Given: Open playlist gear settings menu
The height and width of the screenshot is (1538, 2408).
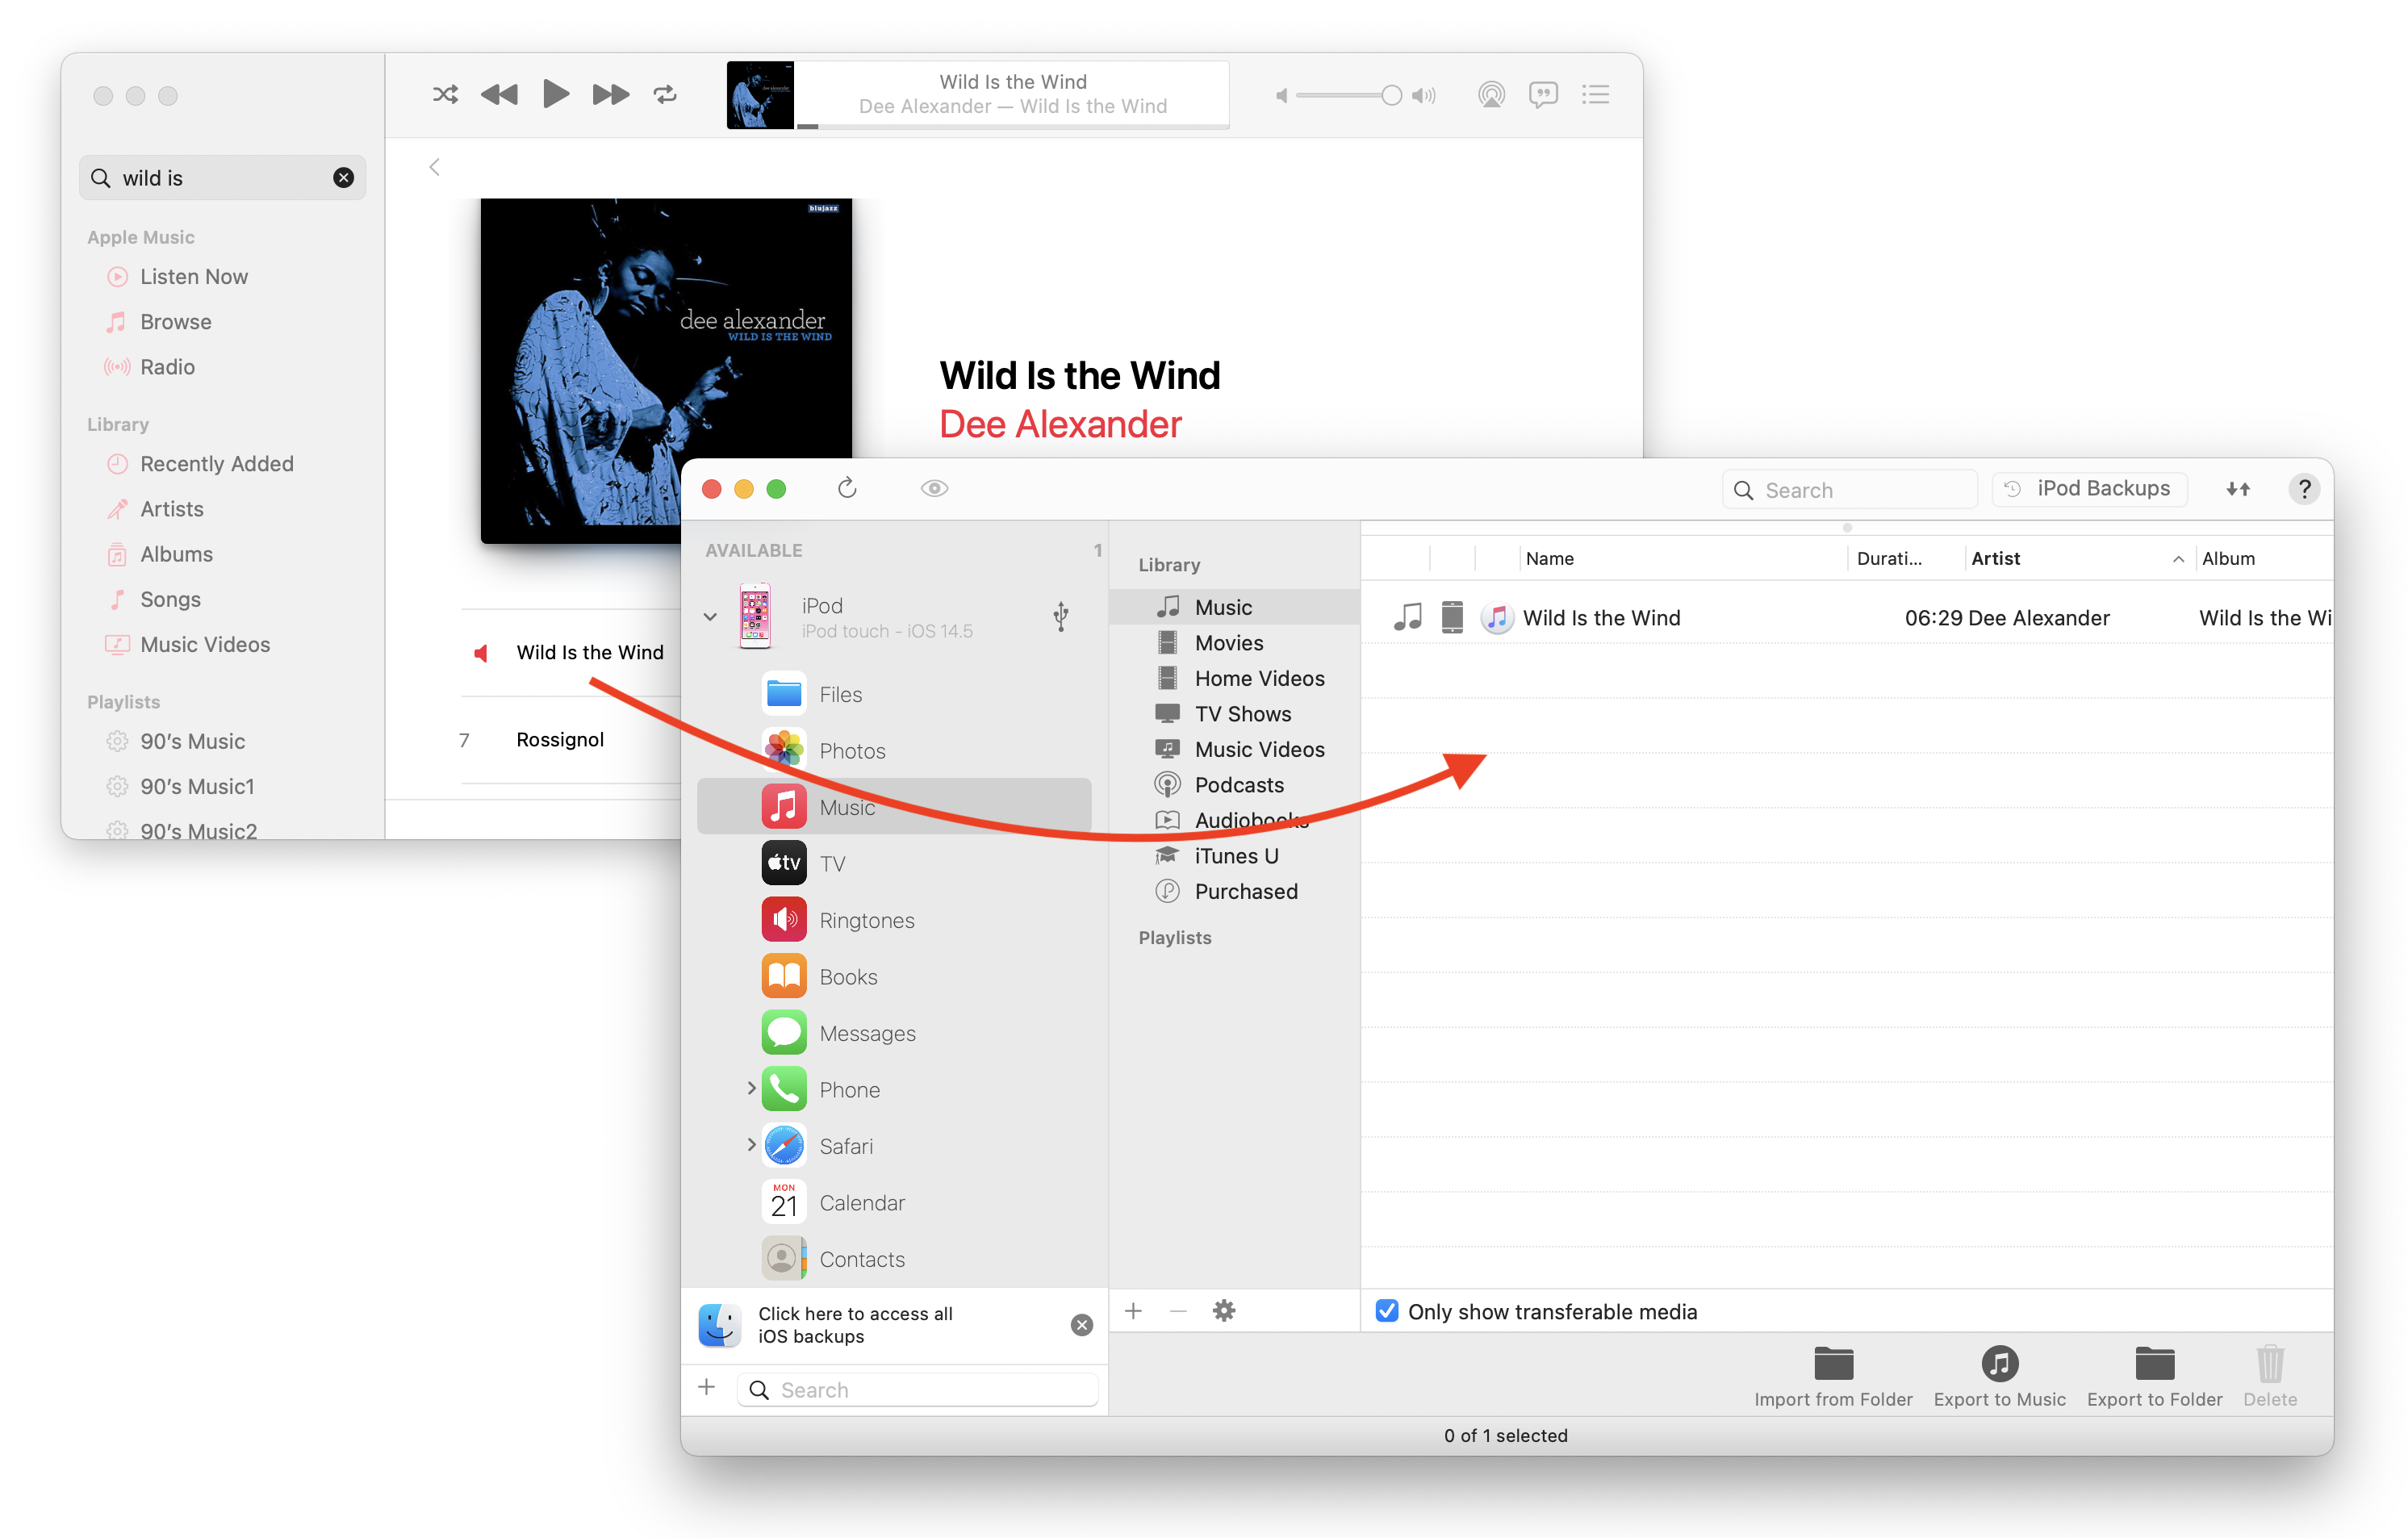Looking at the screenshot, I should pyautogui.click(x=1223, y=1311).
